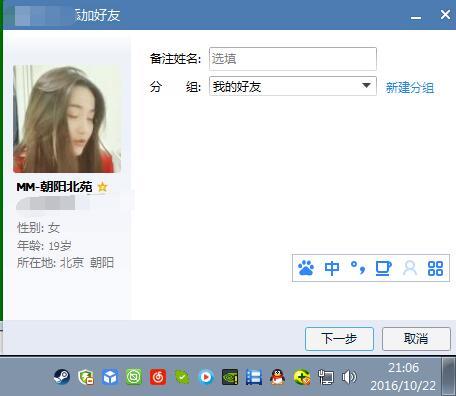The width and height of the screenshot is (456, 396).
Task: Click the 新建分组 link
Action: point(410,88)
